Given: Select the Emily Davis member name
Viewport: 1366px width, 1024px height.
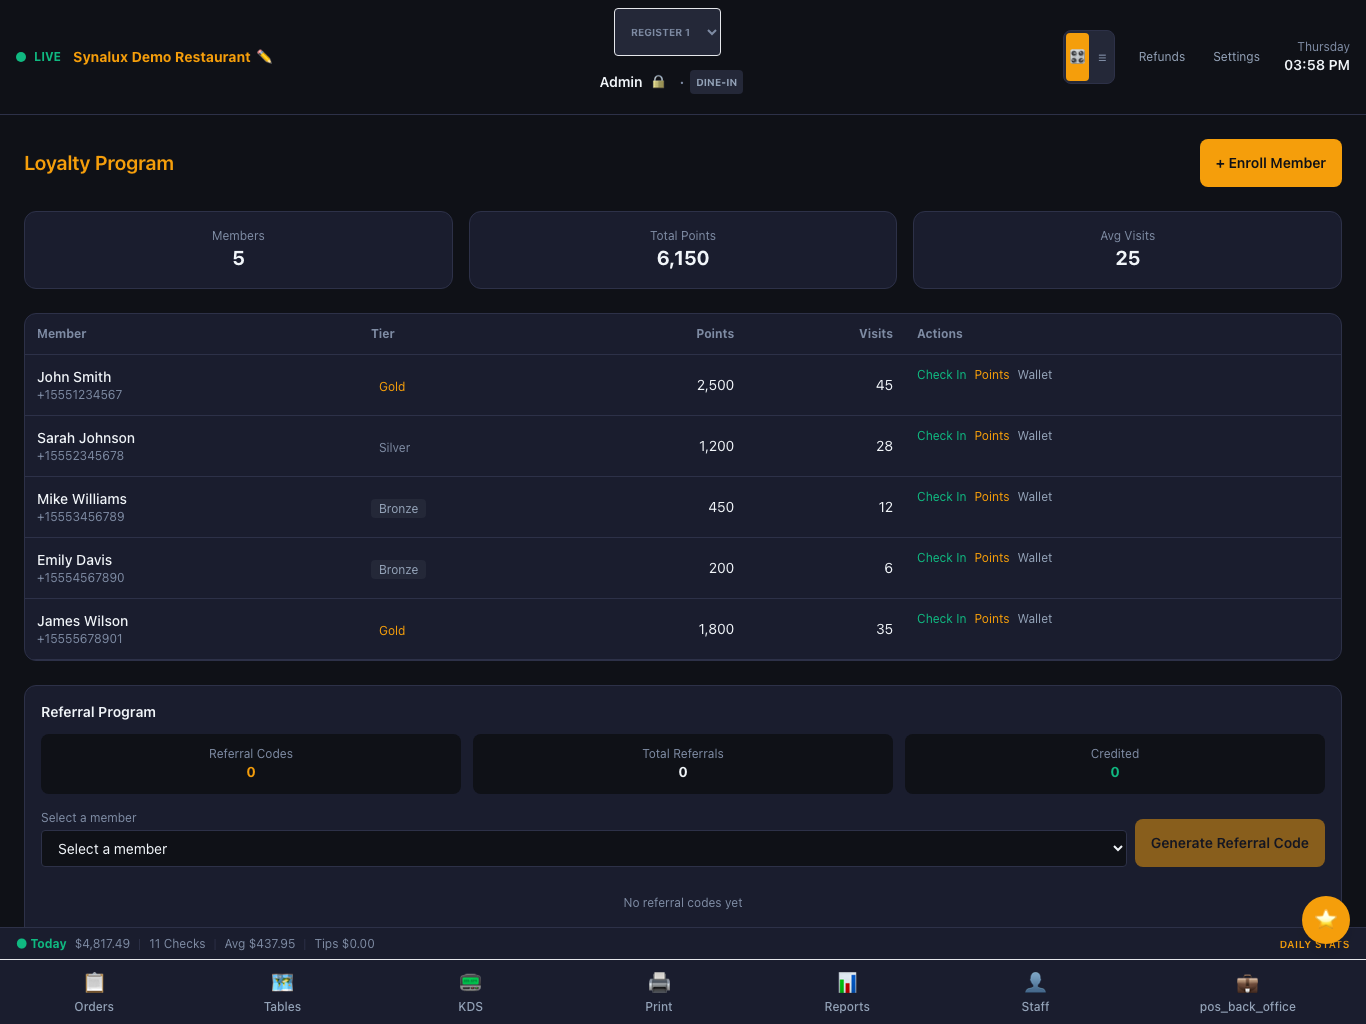Looking at the screenshot, I should pos(75,560).
